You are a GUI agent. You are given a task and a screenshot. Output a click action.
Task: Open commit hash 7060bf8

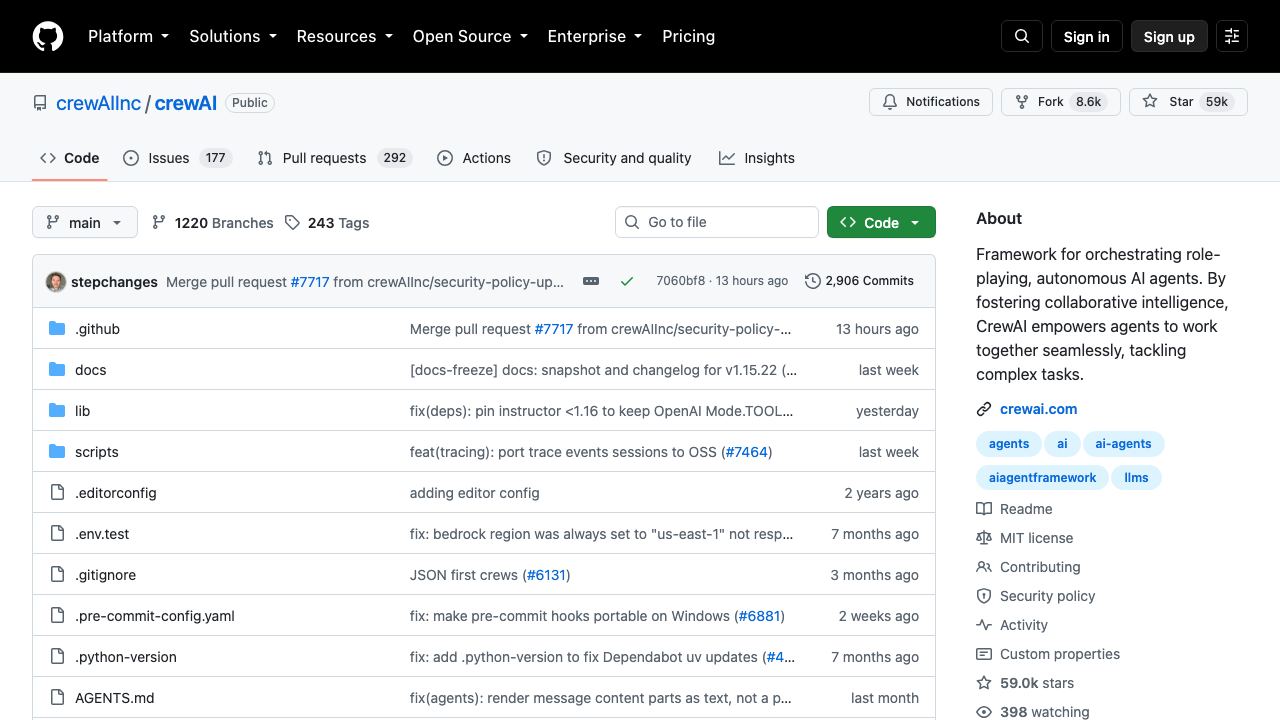680,281
